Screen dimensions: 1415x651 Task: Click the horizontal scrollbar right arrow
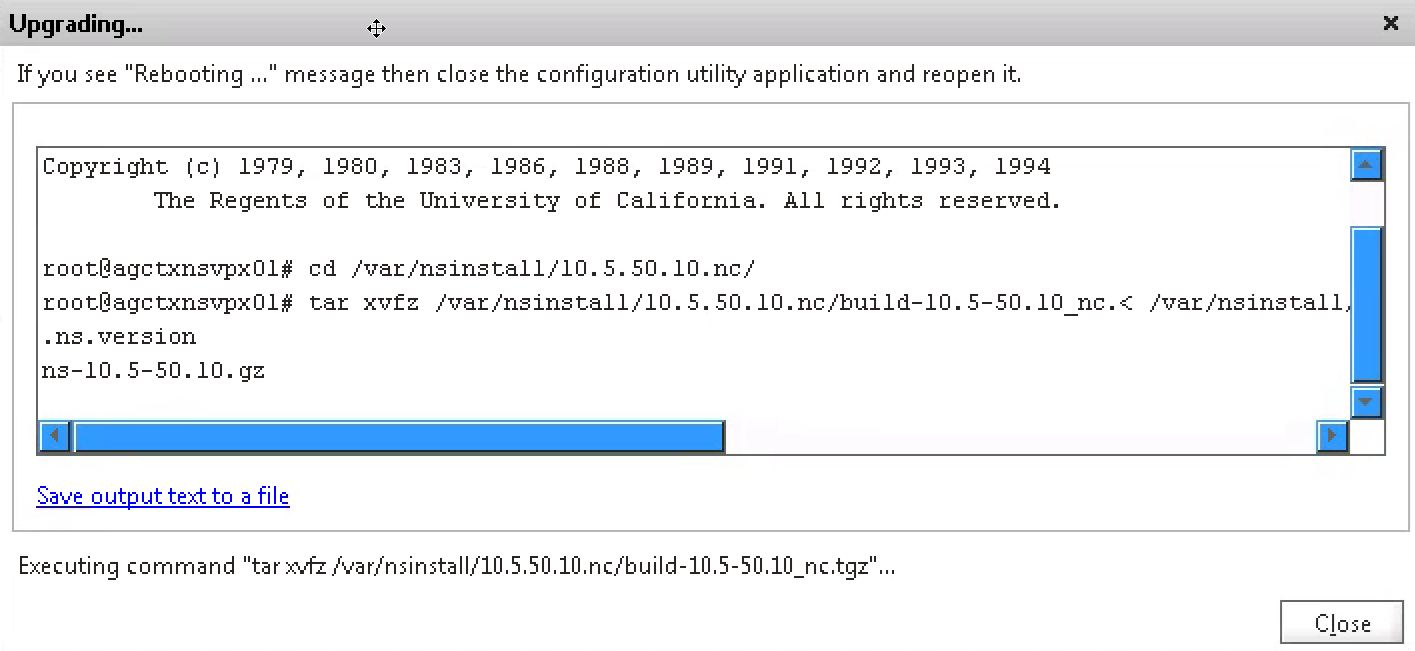point(1332,437)
